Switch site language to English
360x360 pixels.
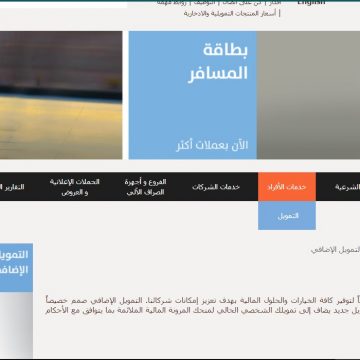point(311,3)
